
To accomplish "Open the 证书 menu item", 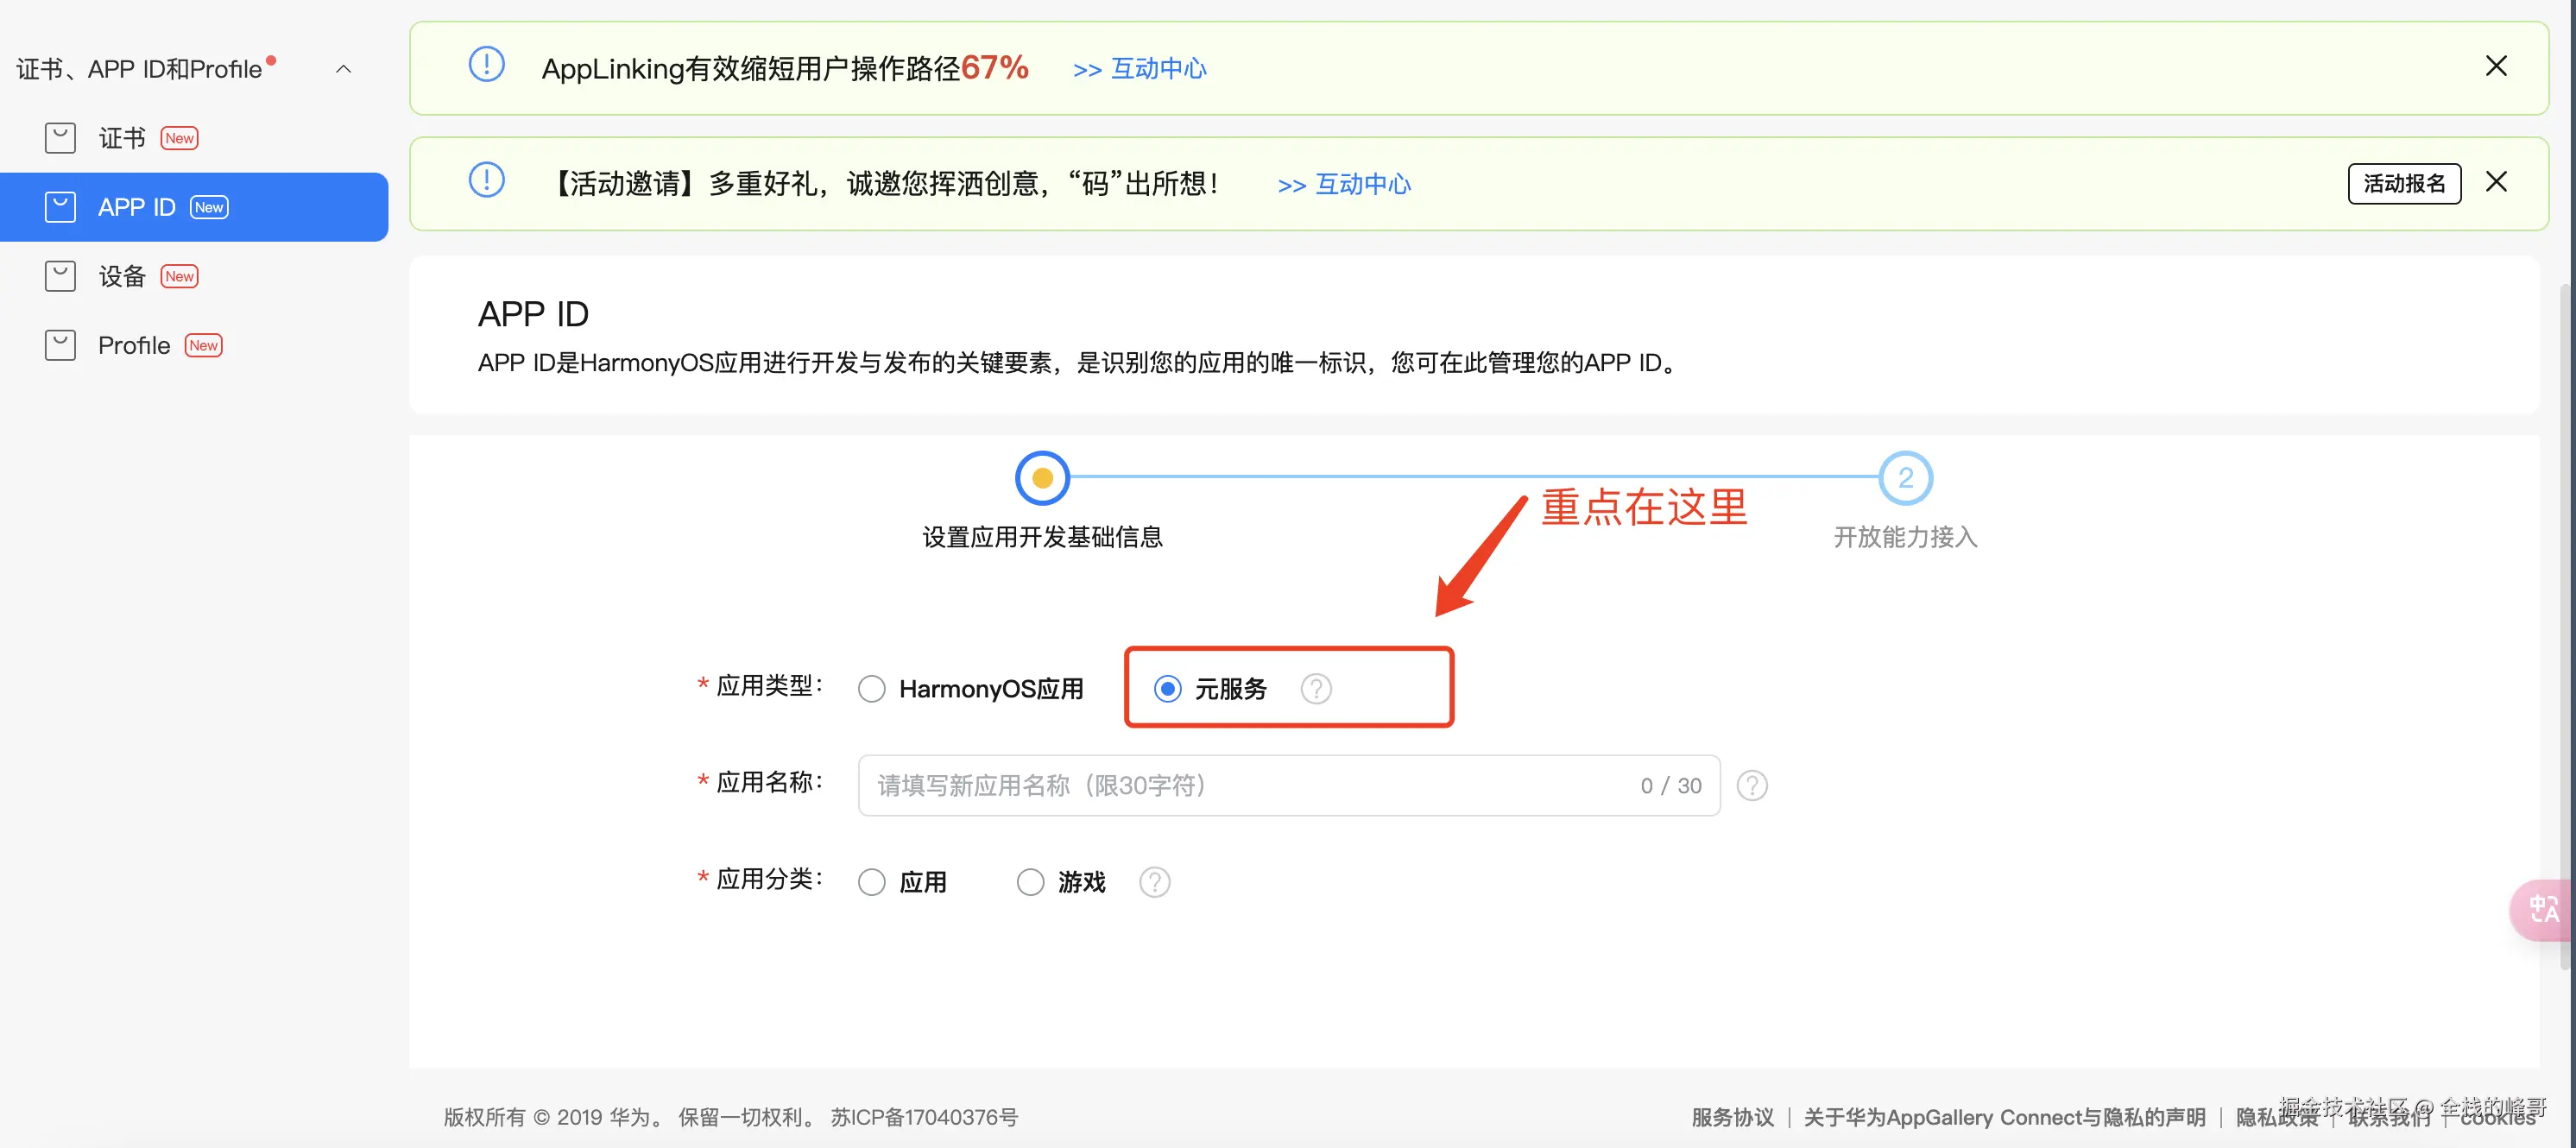I will coord(122,138).
